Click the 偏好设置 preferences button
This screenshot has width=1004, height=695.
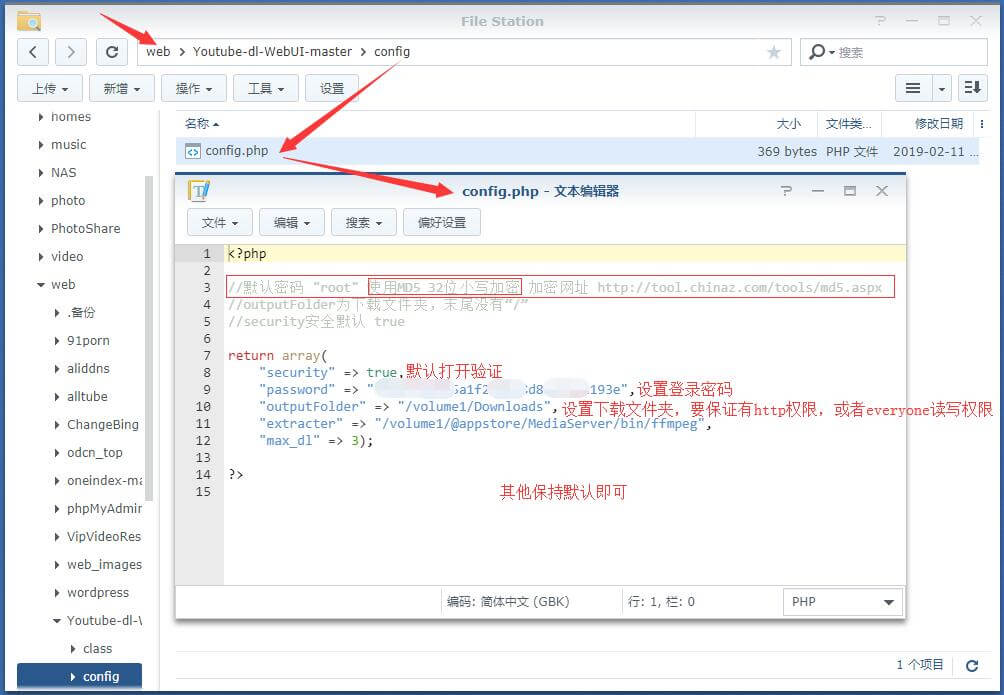point(441,222)
